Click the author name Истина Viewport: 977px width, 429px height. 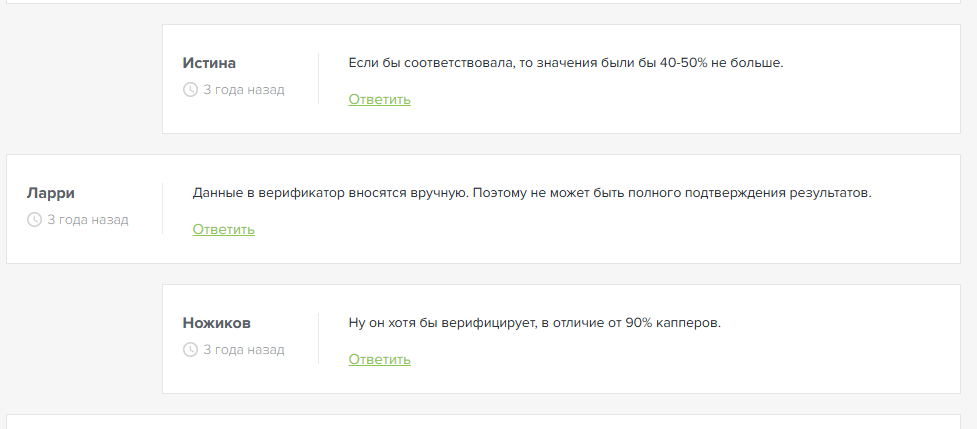coord(209,63)
